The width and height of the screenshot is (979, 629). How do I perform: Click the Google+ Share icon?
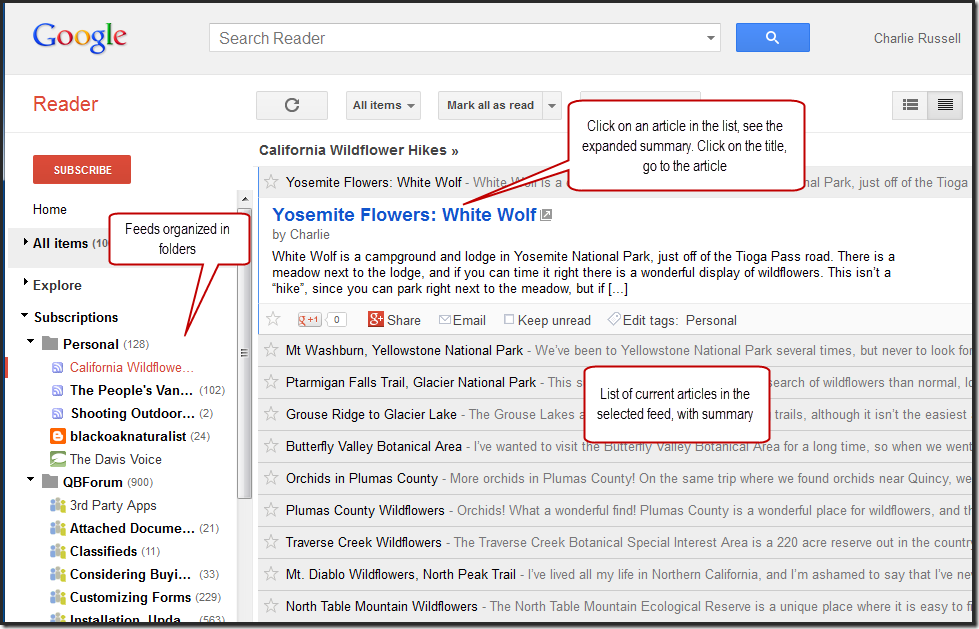pyautogui.click(x=376, y=319)
